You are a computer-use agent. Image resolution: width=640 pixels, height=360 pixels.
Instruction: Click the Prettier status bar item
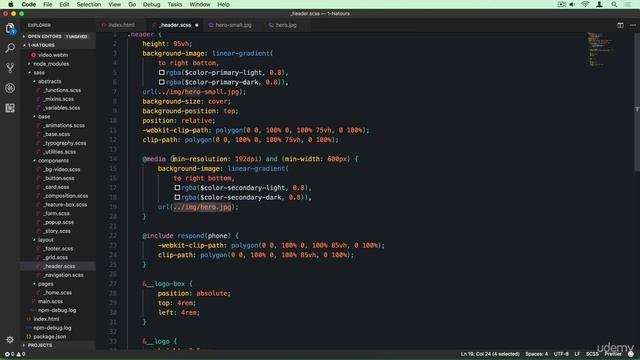pos(613,354)
